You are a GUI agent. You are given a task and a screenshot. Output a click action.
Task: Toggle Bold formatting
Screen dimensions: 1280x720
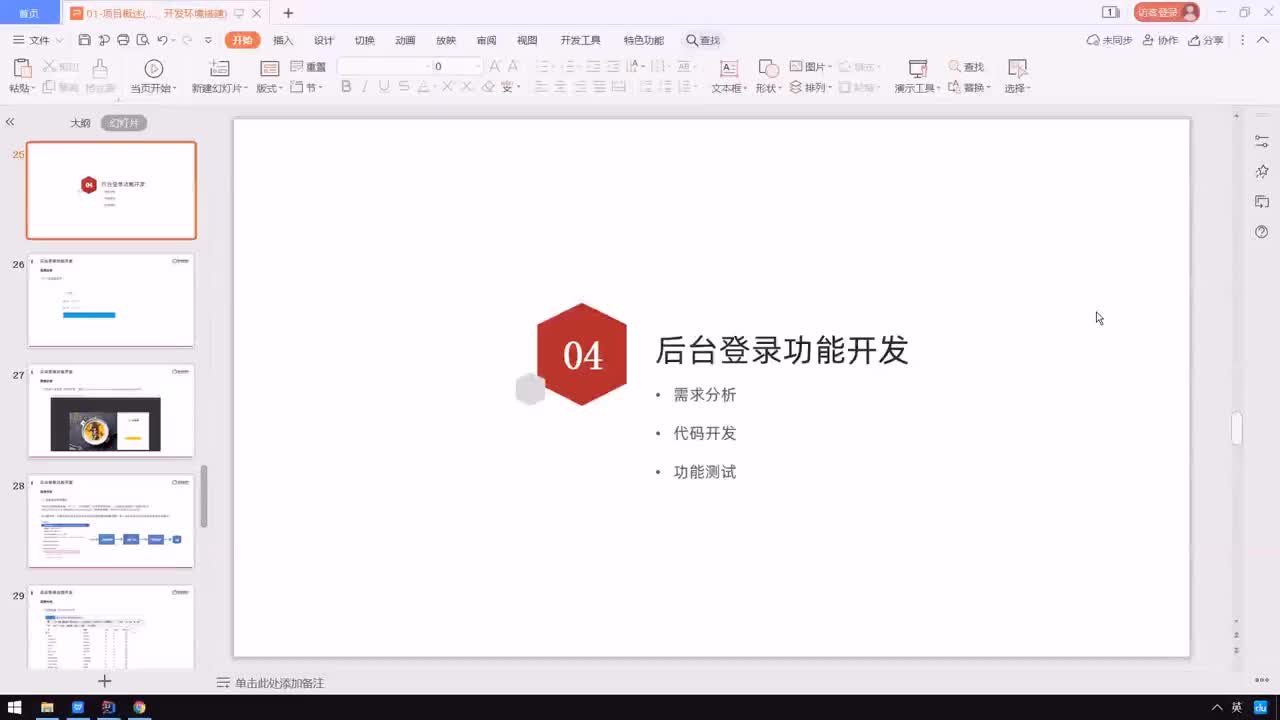click(x=346, y=87)
